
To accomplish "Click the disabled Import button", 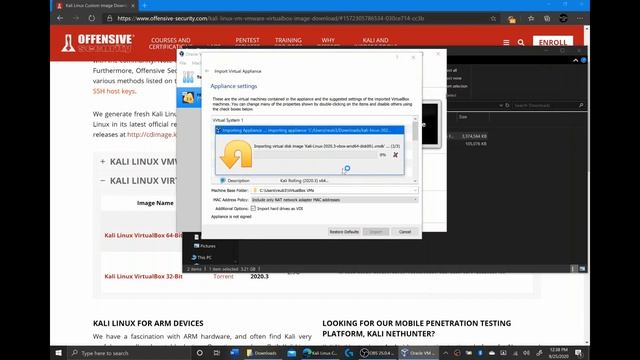I will pyautogui.click(x=376, y=232).
